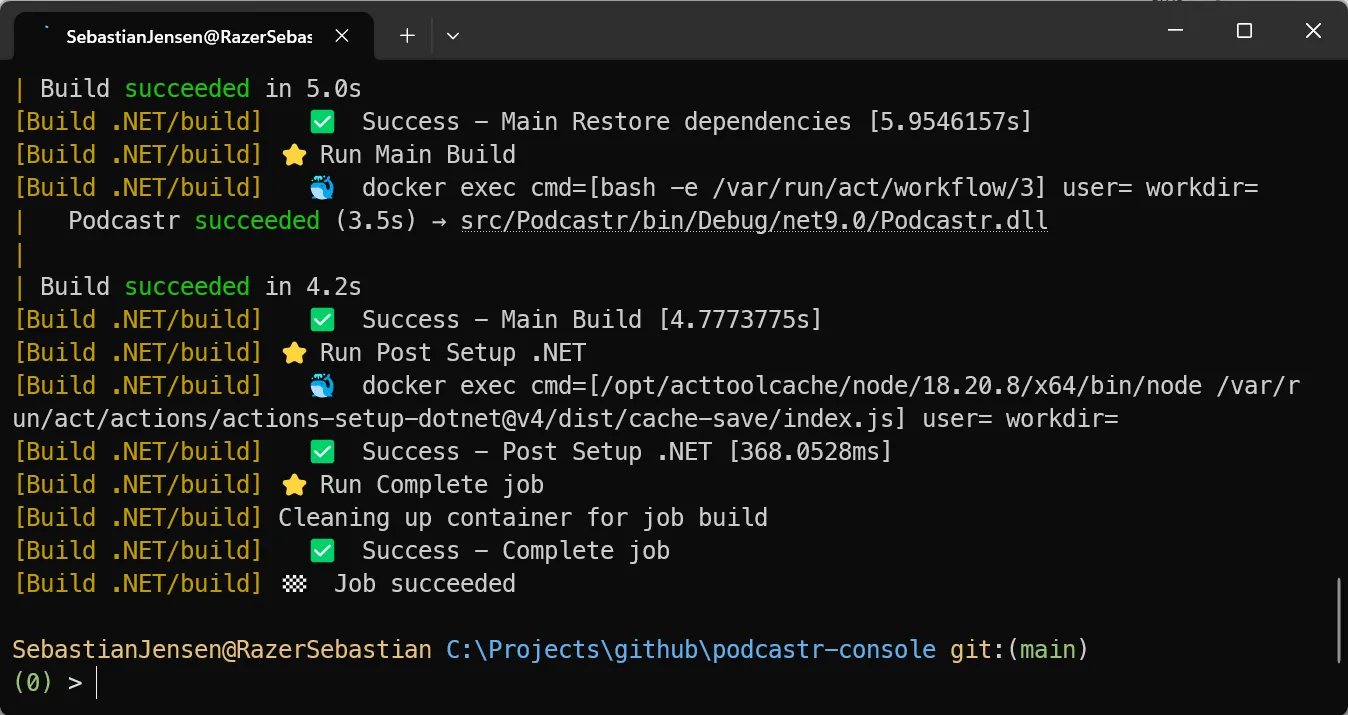
Task: Click the Docker whale on the node line
Action: coord(322,386)
